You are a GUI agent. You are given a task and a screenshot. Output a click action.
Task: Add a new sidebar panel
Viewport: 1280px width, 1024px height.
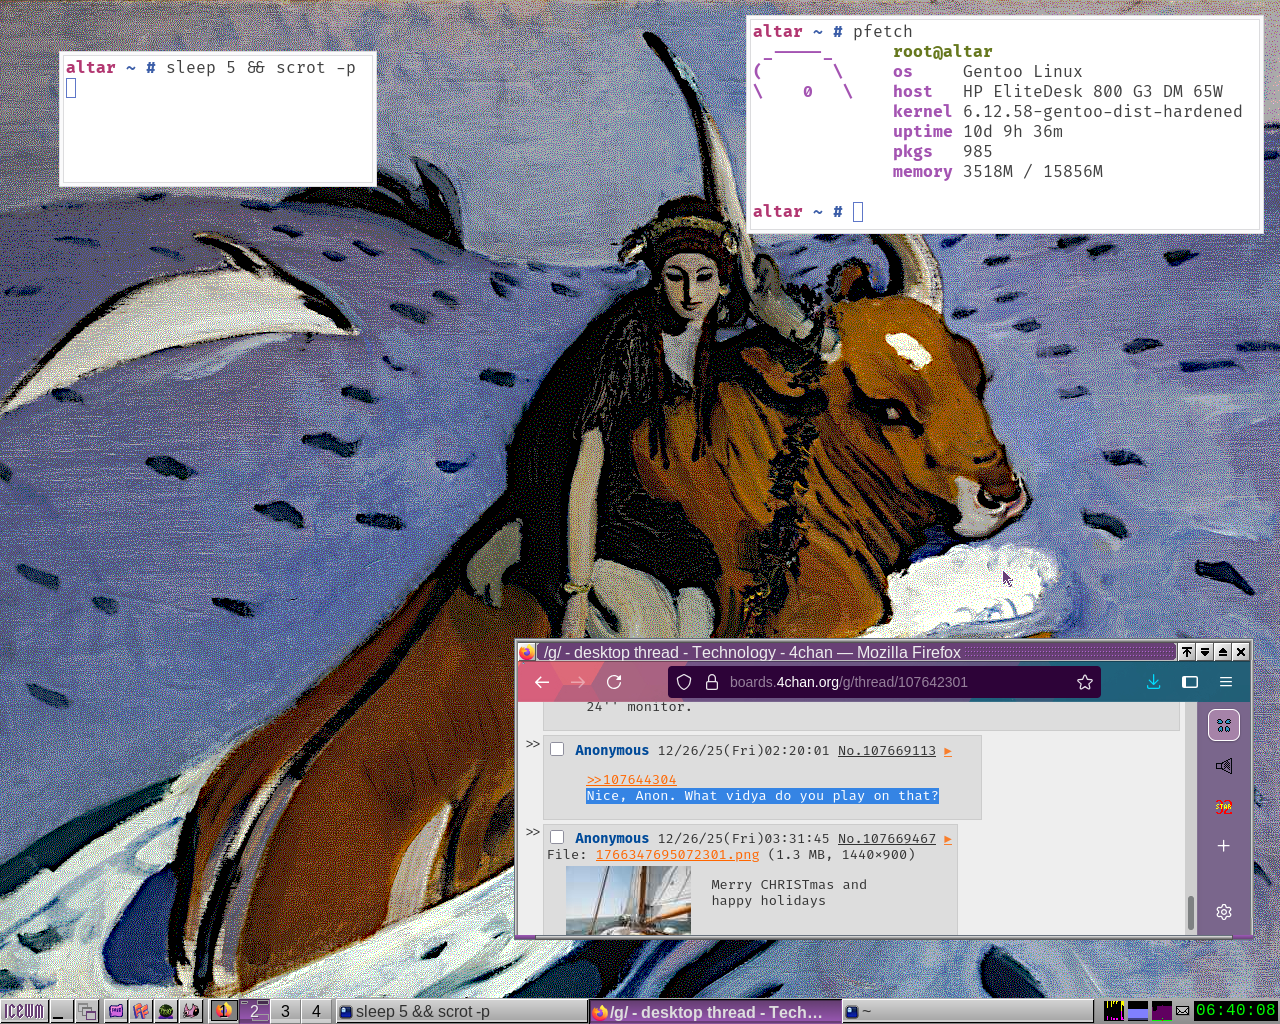[1224, 846]
